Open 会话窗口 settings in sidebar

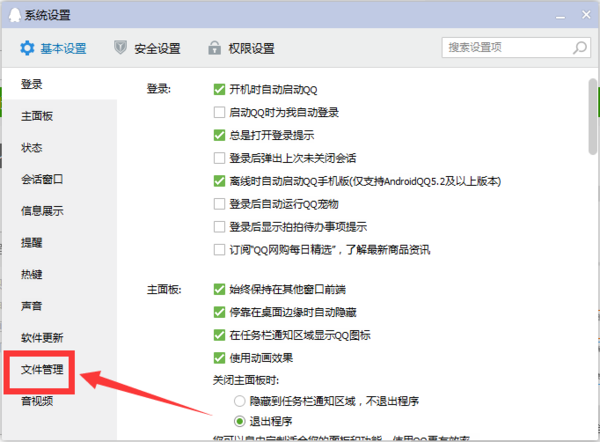pyautogui.click(x=59, y=179)
